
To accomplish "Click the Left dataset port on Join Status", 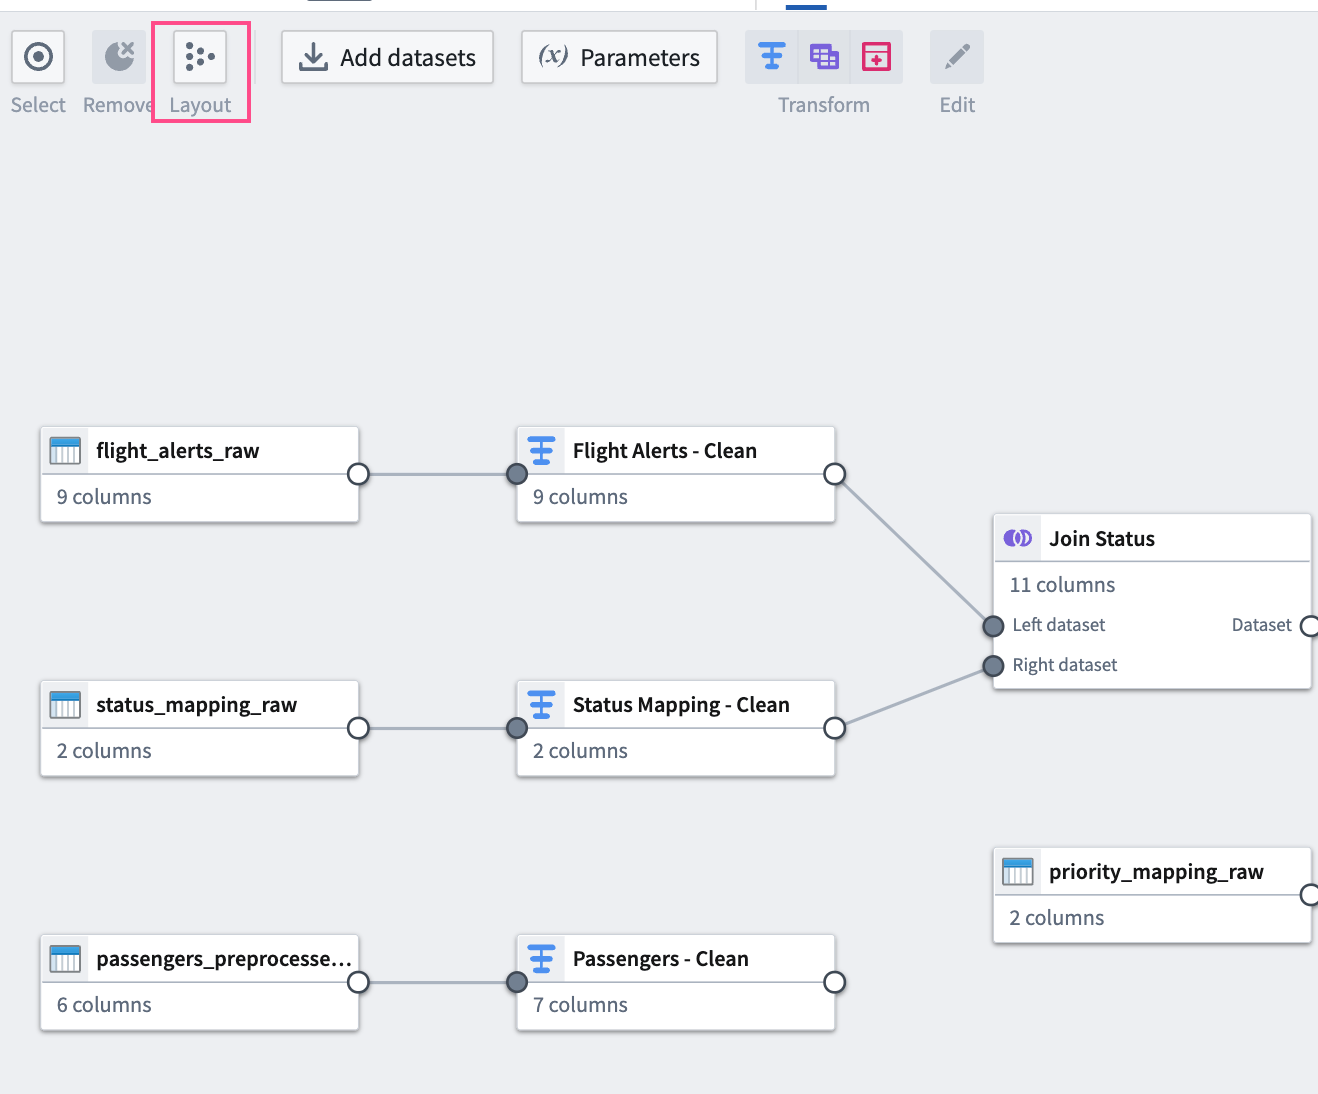I will pos(992,626).
